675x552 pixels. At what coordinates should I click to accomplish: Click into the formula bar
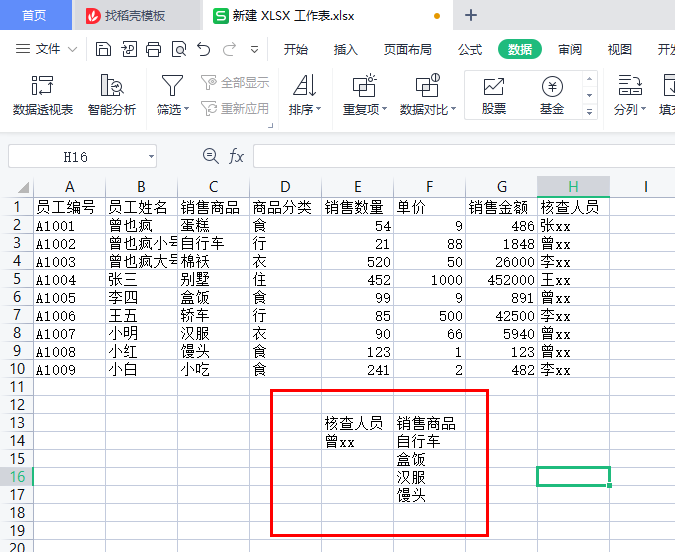[x=464, y=156]
